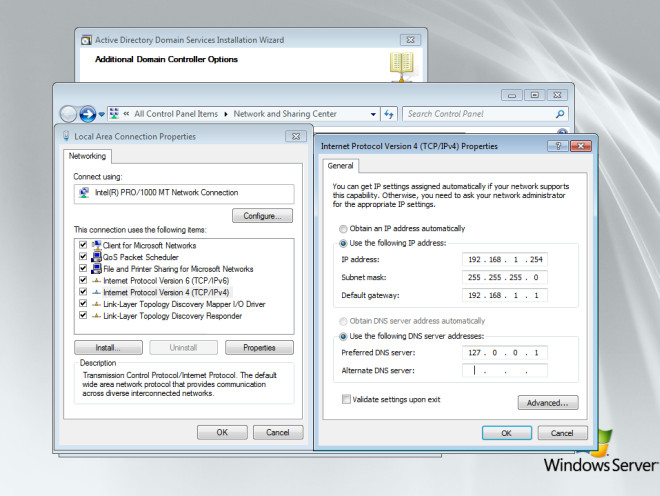Select Link-Layer Topology Discovery Responder text
Viewport: 660px width, 496px height.
click(x=173, y=316)
